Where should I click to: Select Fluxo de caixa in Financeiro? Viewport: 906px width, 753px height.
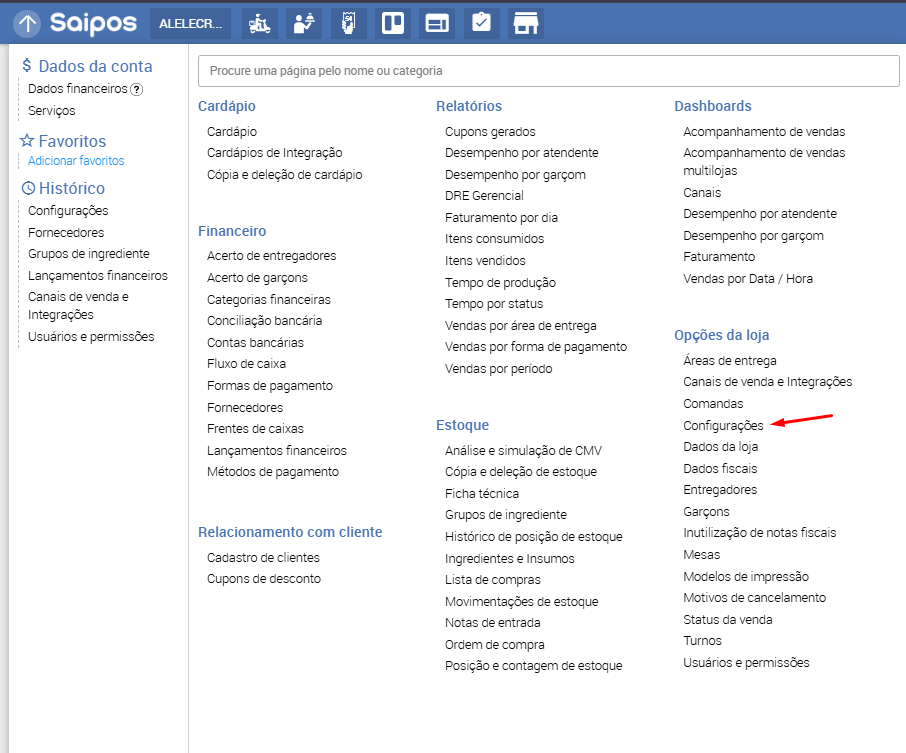click(x=246, y=364)
